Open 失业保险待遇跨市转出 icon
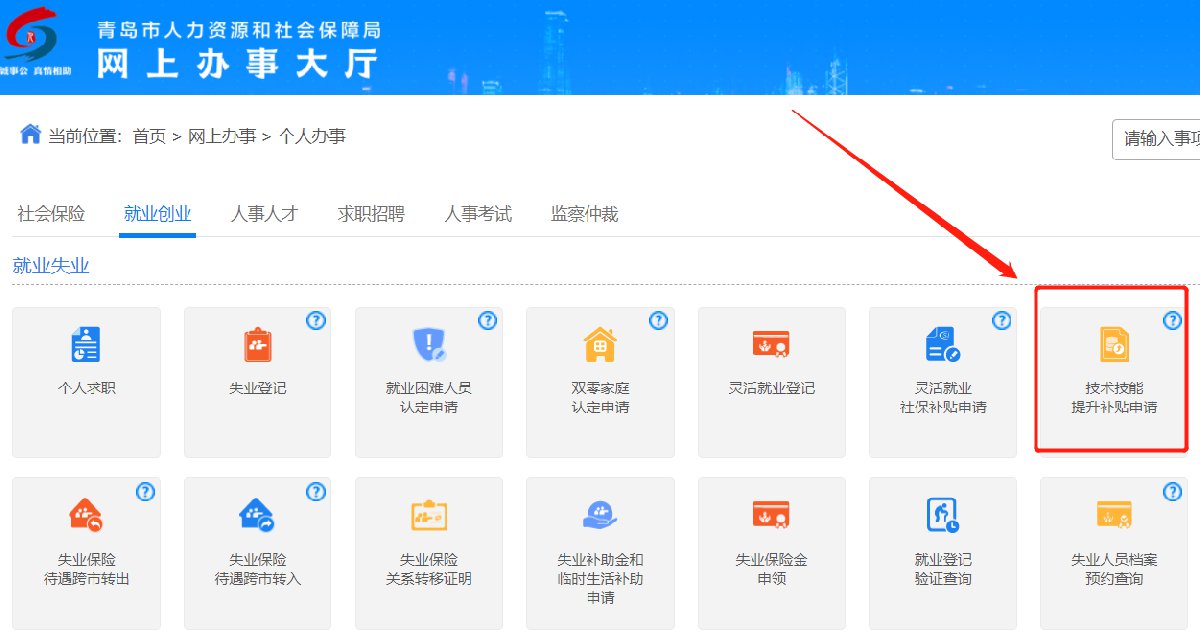 tap(86, 516)
